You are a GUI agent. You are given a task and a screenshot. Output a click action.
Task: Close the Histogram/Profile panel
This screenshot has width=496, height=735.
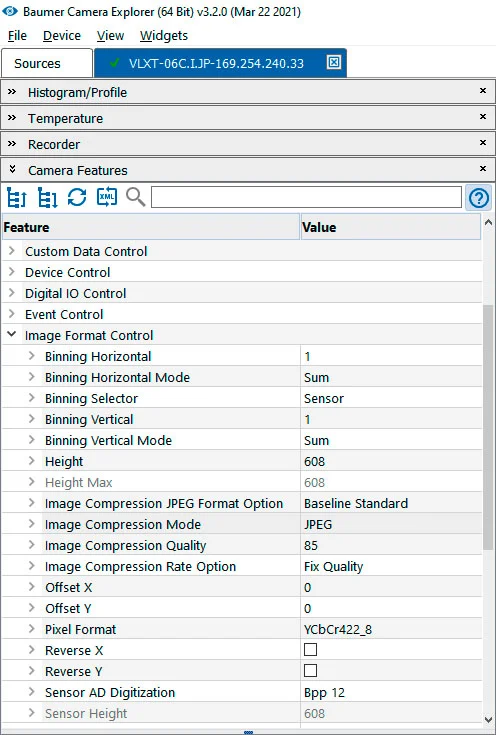click(x=483, y=90)
